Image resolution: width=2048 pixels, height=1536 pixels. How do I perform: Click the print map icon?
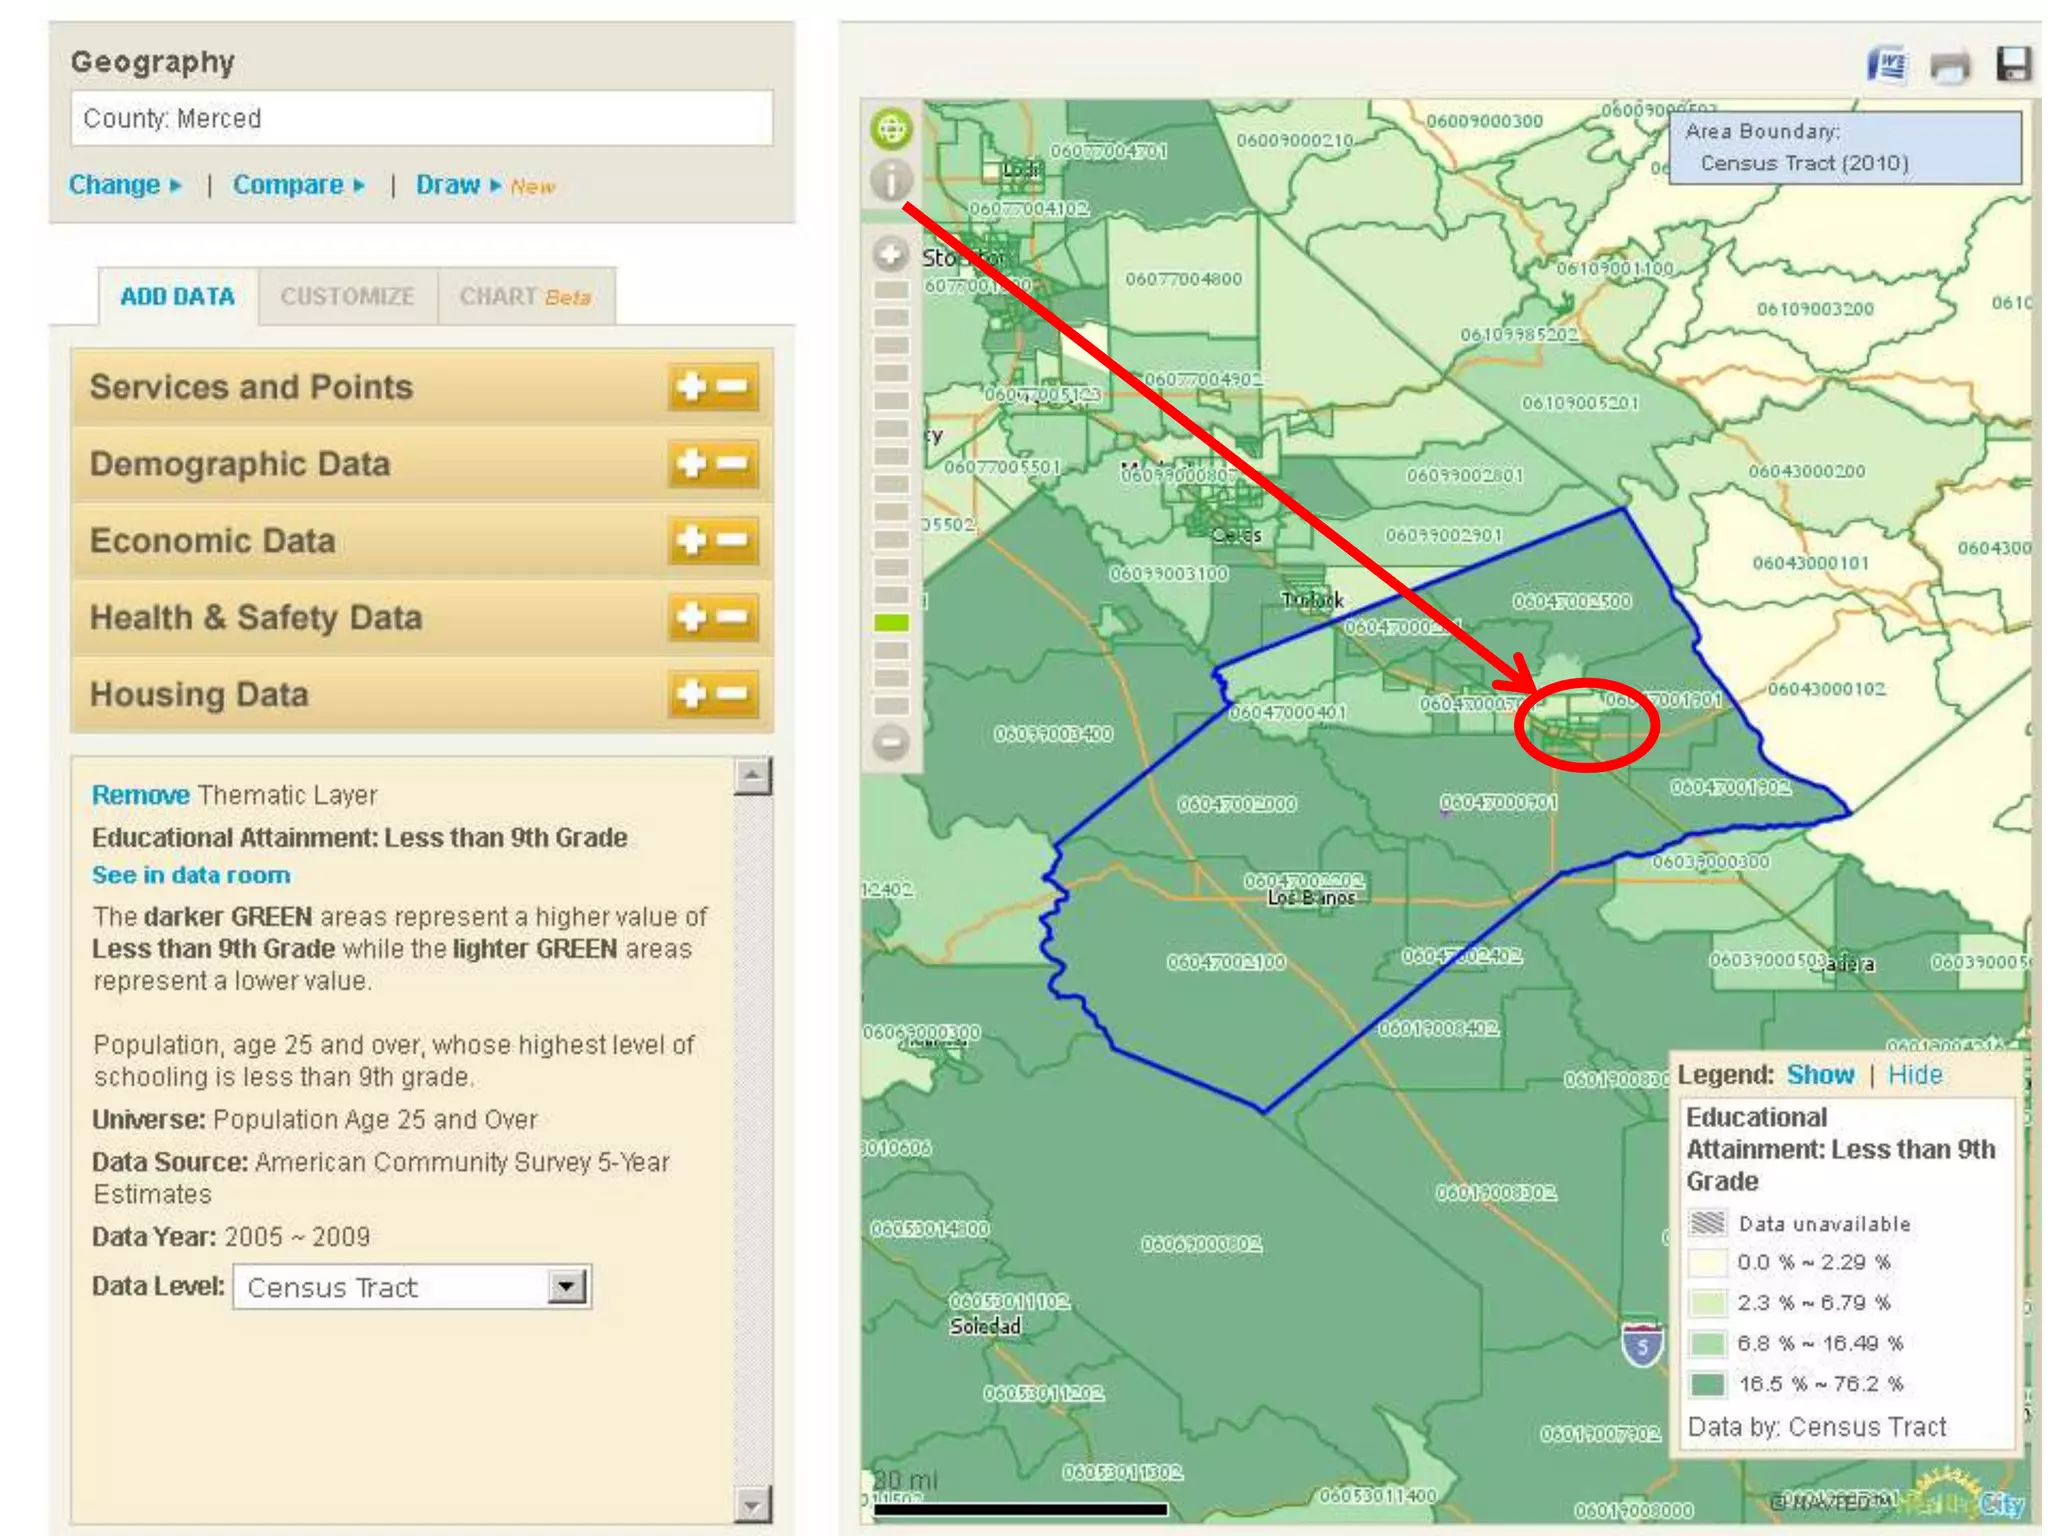point(1949,66)
